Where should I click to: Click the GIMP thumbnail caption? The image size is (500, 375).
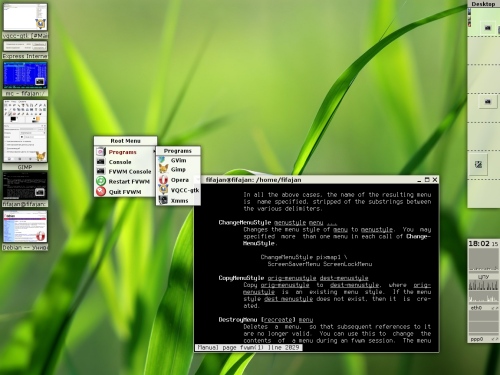[x=25, y=167]
